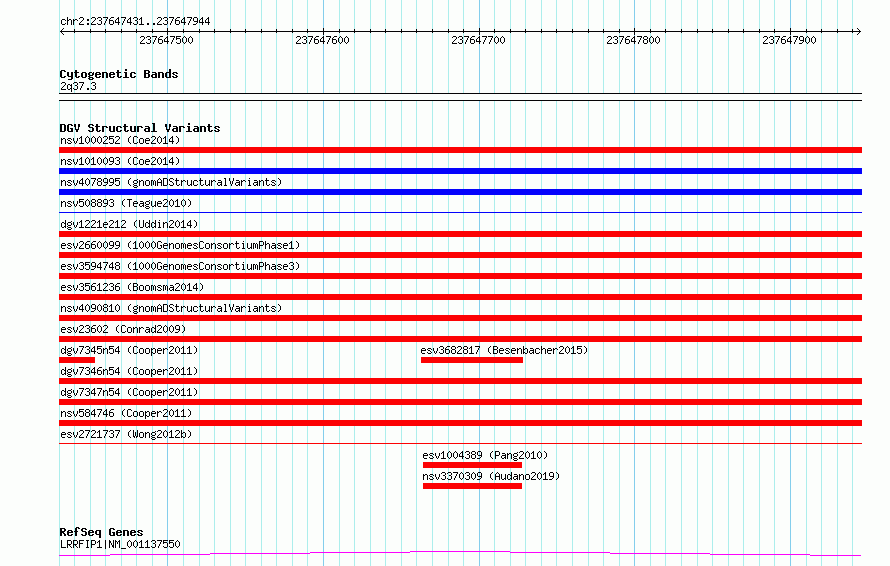
Task: Click the short red dgv7345n54 bar
Action: click(77, 360)
